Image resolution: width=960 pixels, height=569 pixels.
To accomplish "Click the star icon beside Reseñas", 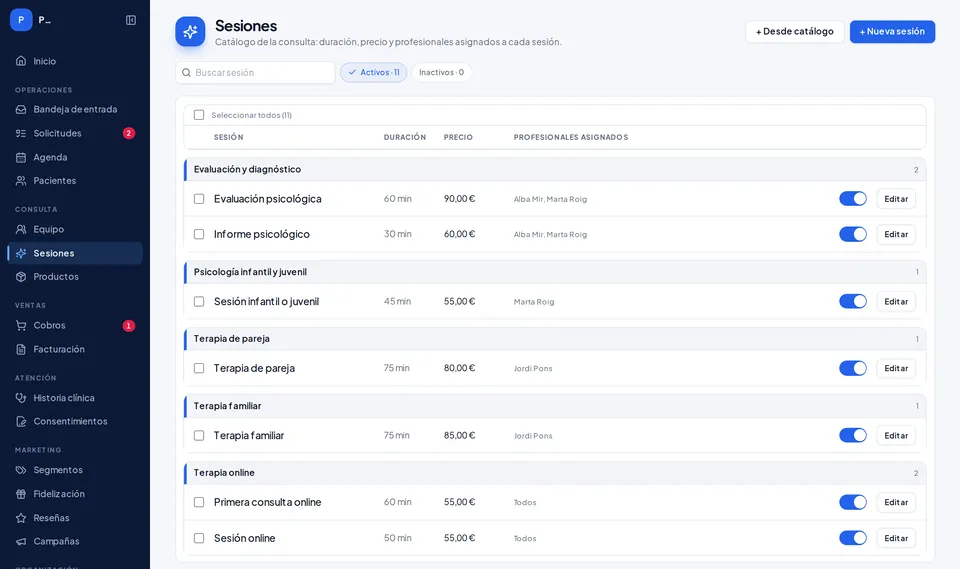I will [x=21, y=518].
